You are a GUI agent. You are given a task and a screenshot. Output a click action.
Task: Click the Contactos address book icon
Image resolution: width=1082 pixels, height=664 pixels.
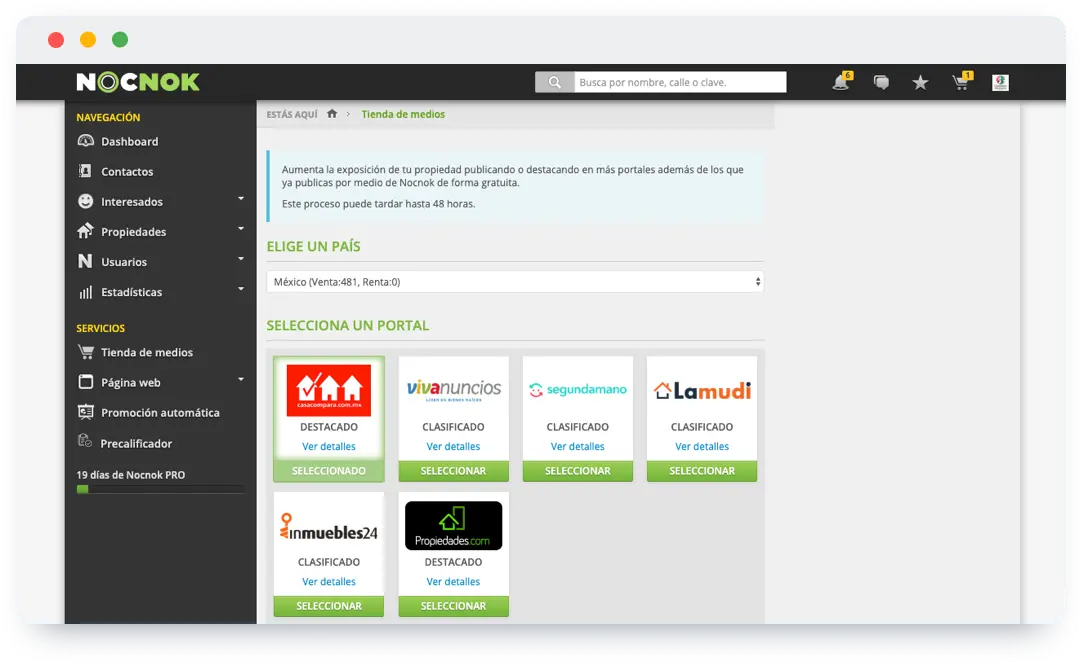click(x=85, y=170)
